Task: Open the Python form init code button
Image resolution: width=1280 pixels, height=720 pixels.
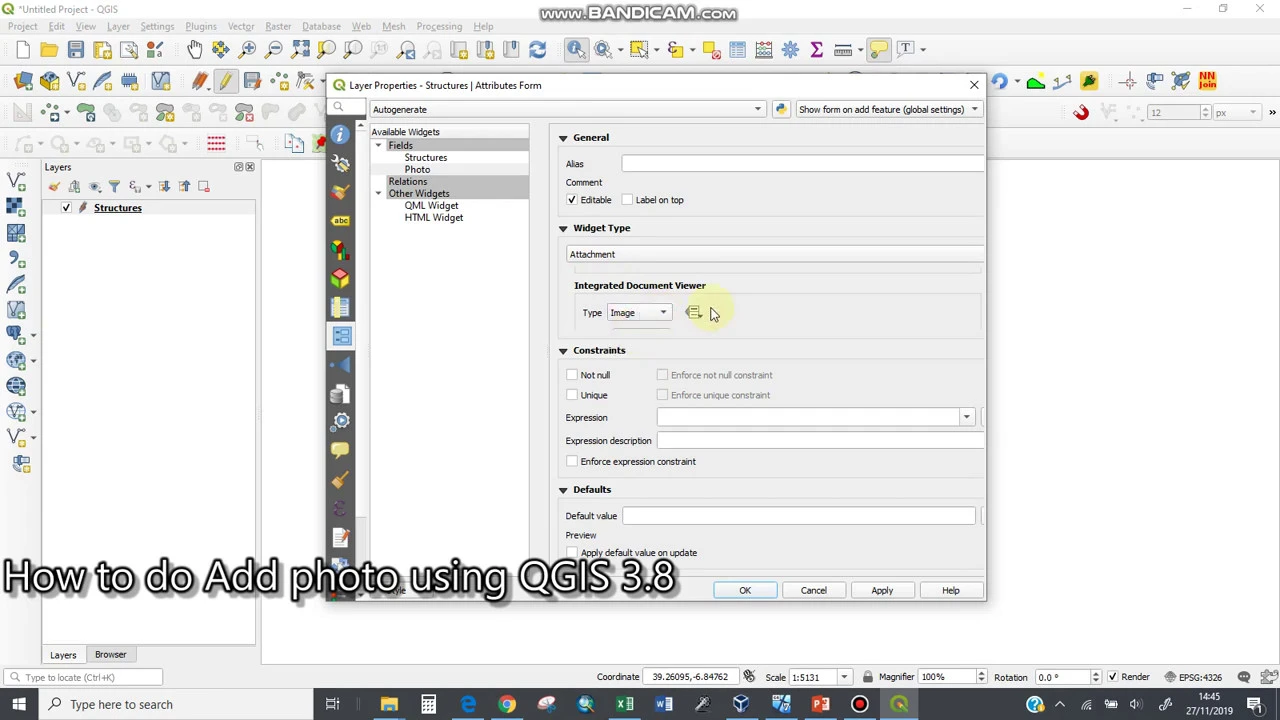Action: [x=781, y=109]
